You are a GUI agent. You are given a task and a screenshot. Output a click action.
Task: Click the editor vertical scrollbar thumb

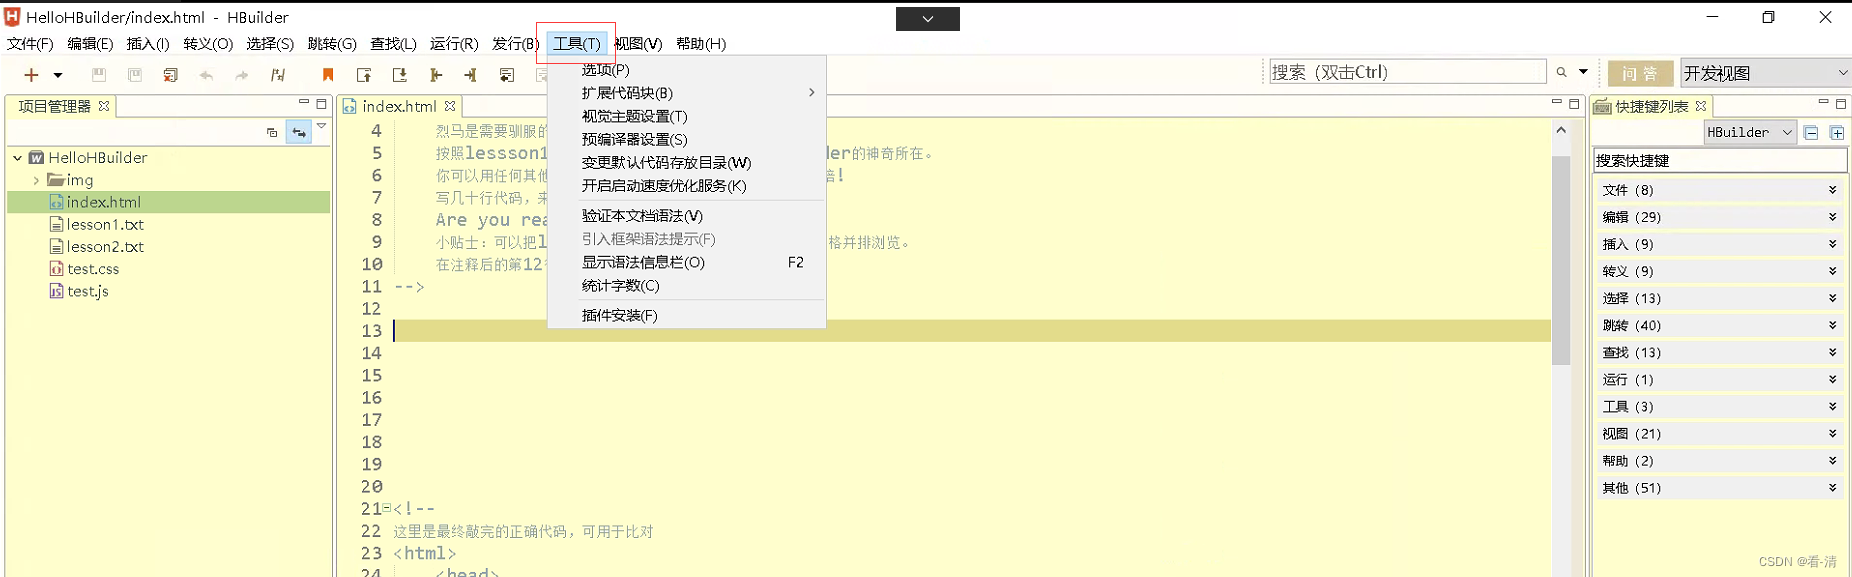[x=1561, y=260]
